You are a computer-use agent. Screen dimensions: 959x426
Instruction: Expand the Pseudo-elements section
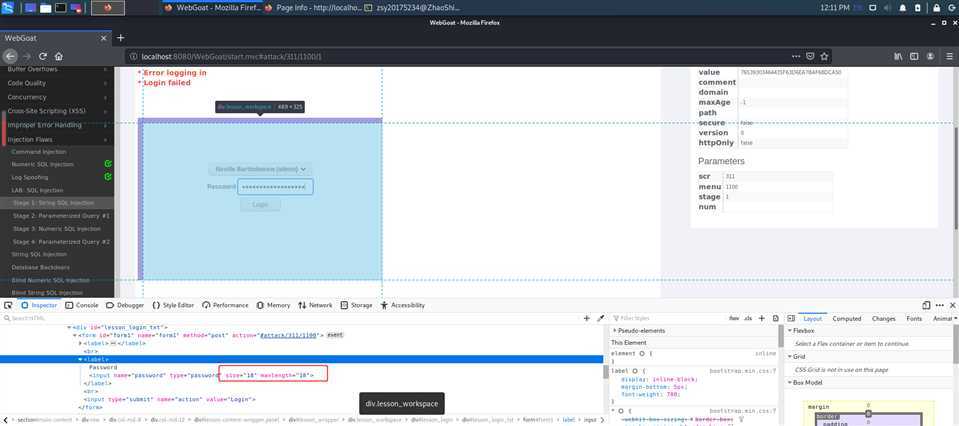coord(641,331)
